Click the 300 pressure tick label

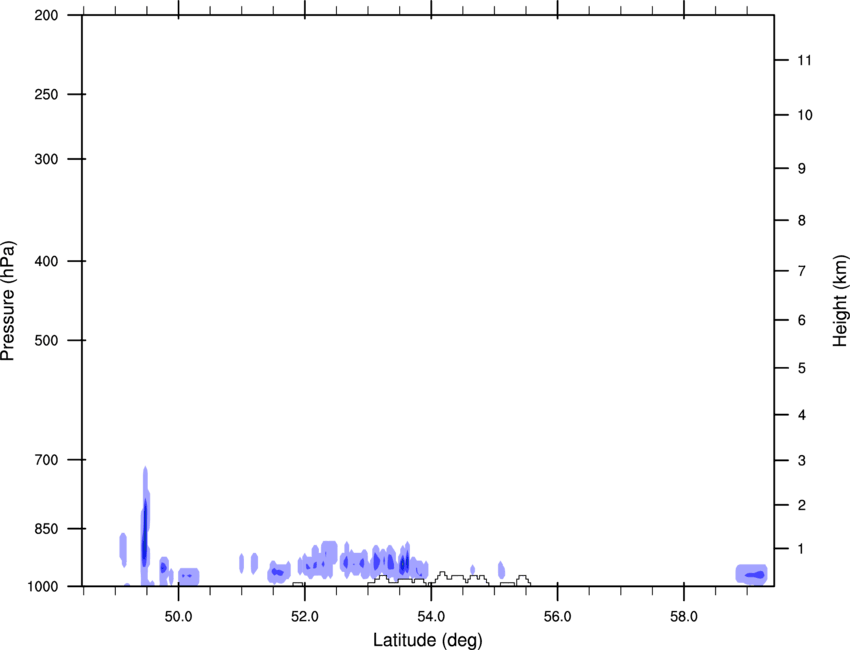pos(47,159)
